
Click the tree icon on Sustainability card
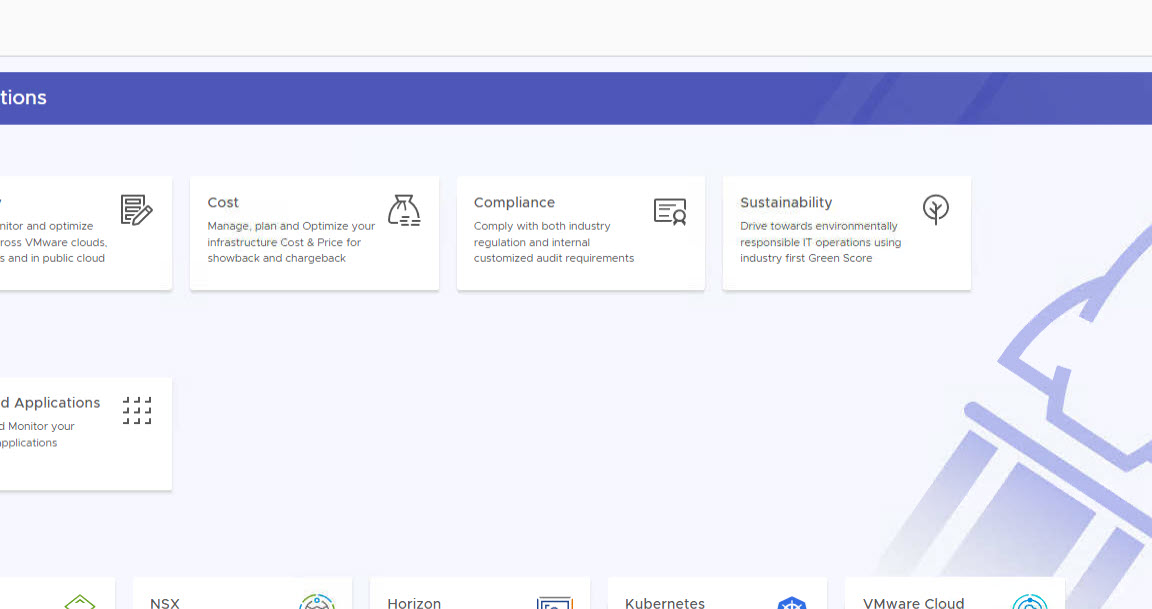[935, 209]
